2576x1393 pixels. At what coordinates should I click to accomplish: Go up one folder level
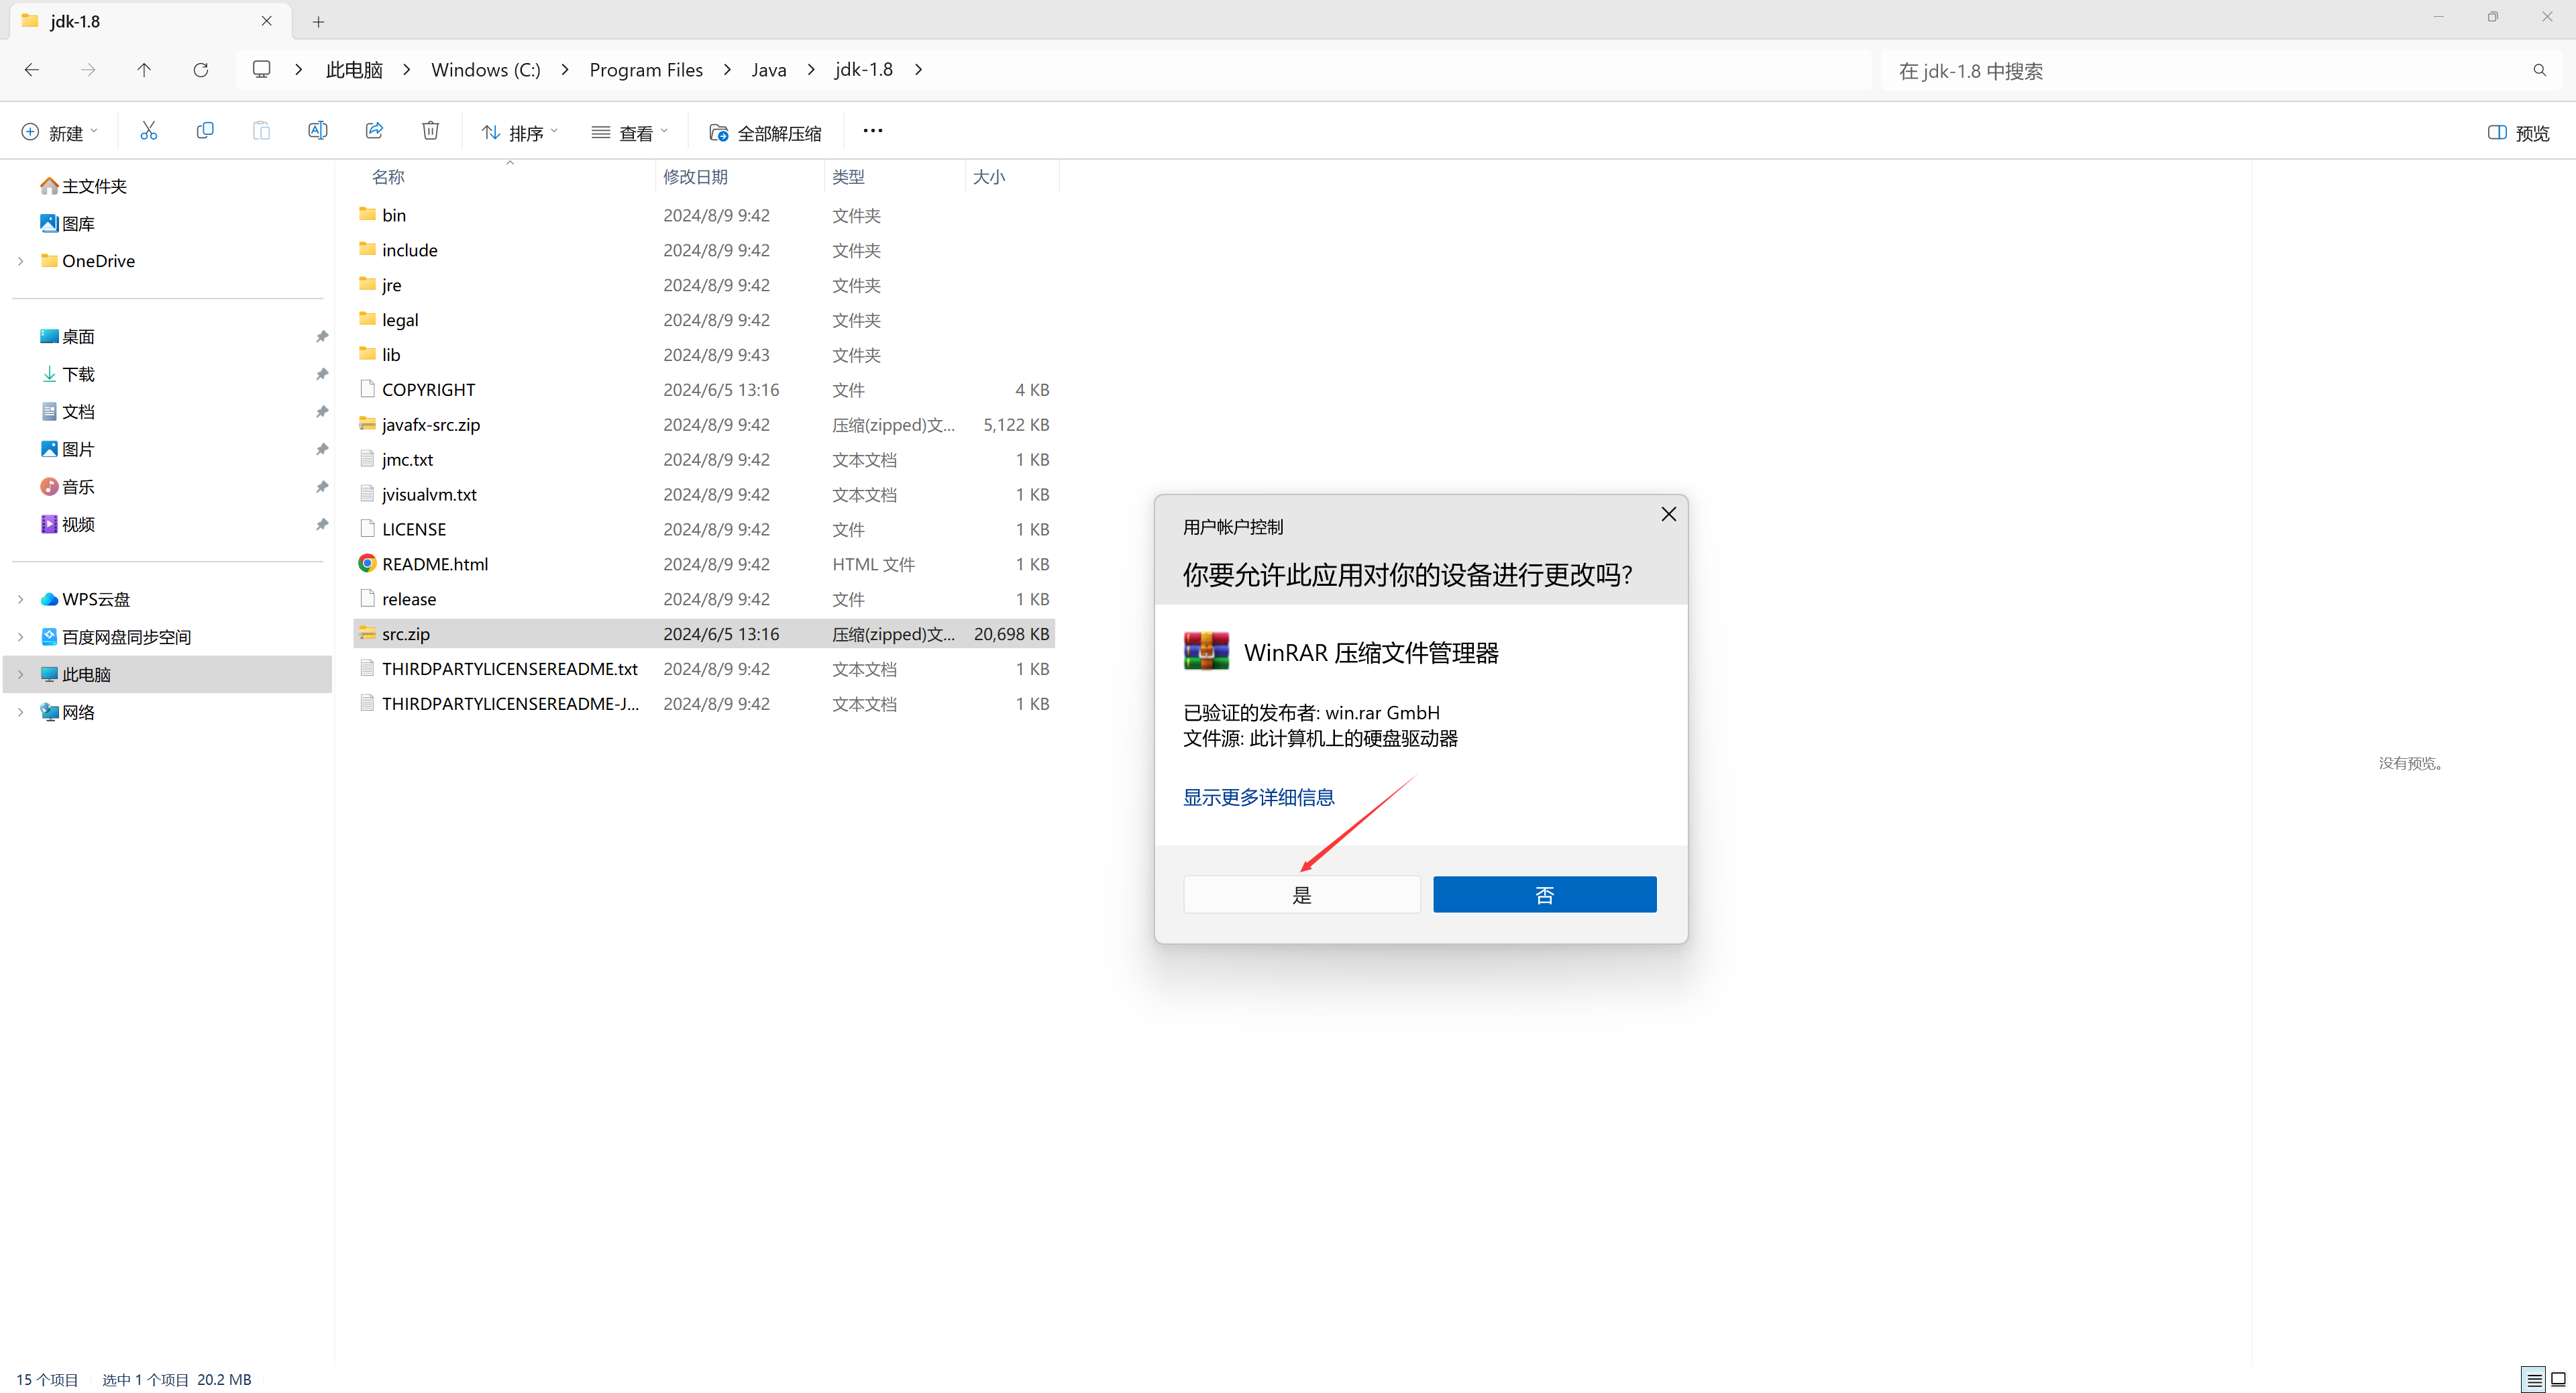(144, 70)
